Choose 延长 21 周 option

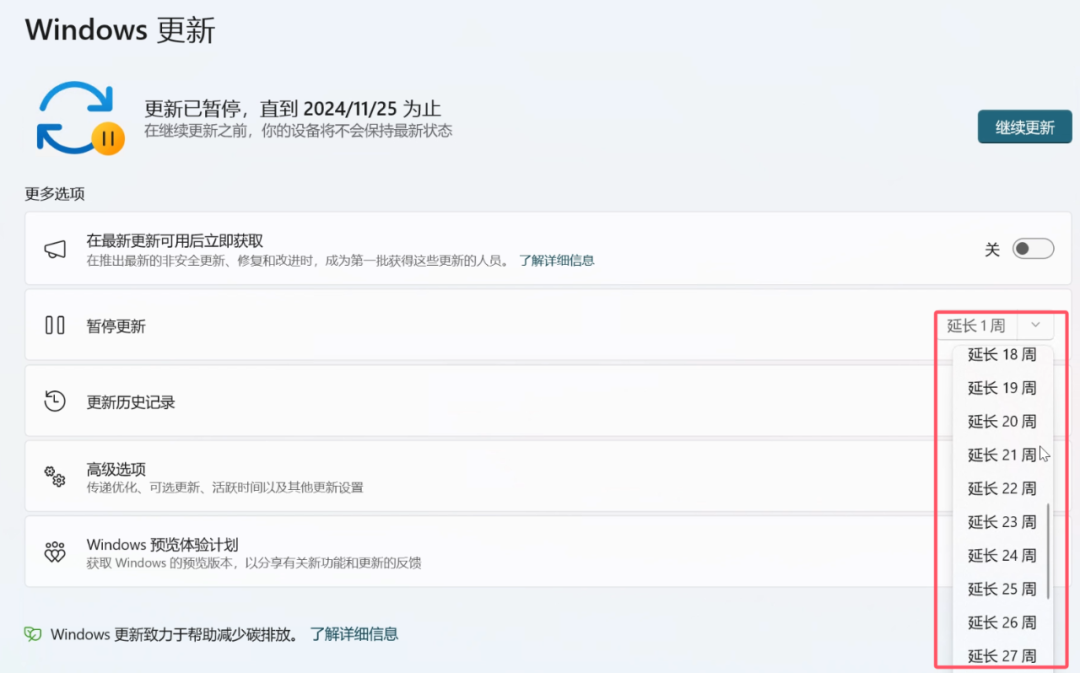pyautogui.click(x=1001, y=455)
